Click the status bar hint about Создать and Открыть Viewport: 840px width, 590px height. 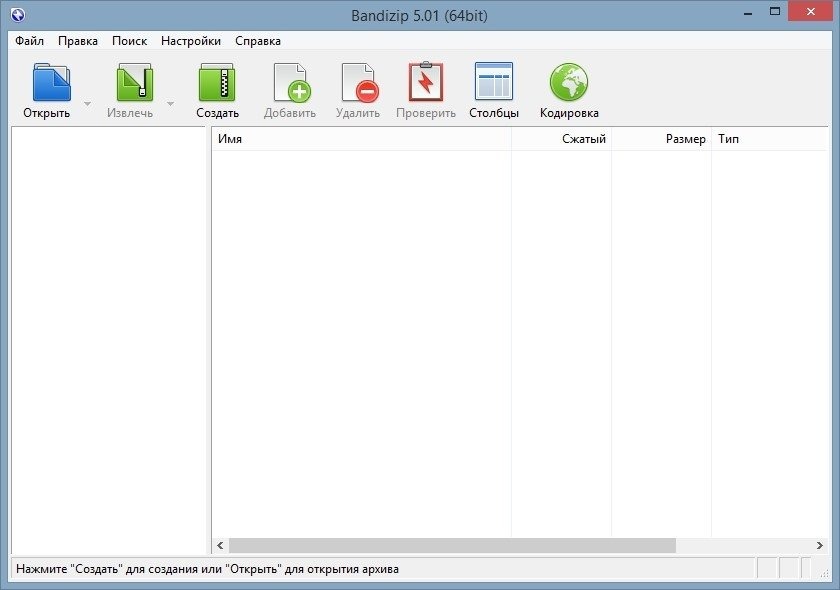(207, 569)
